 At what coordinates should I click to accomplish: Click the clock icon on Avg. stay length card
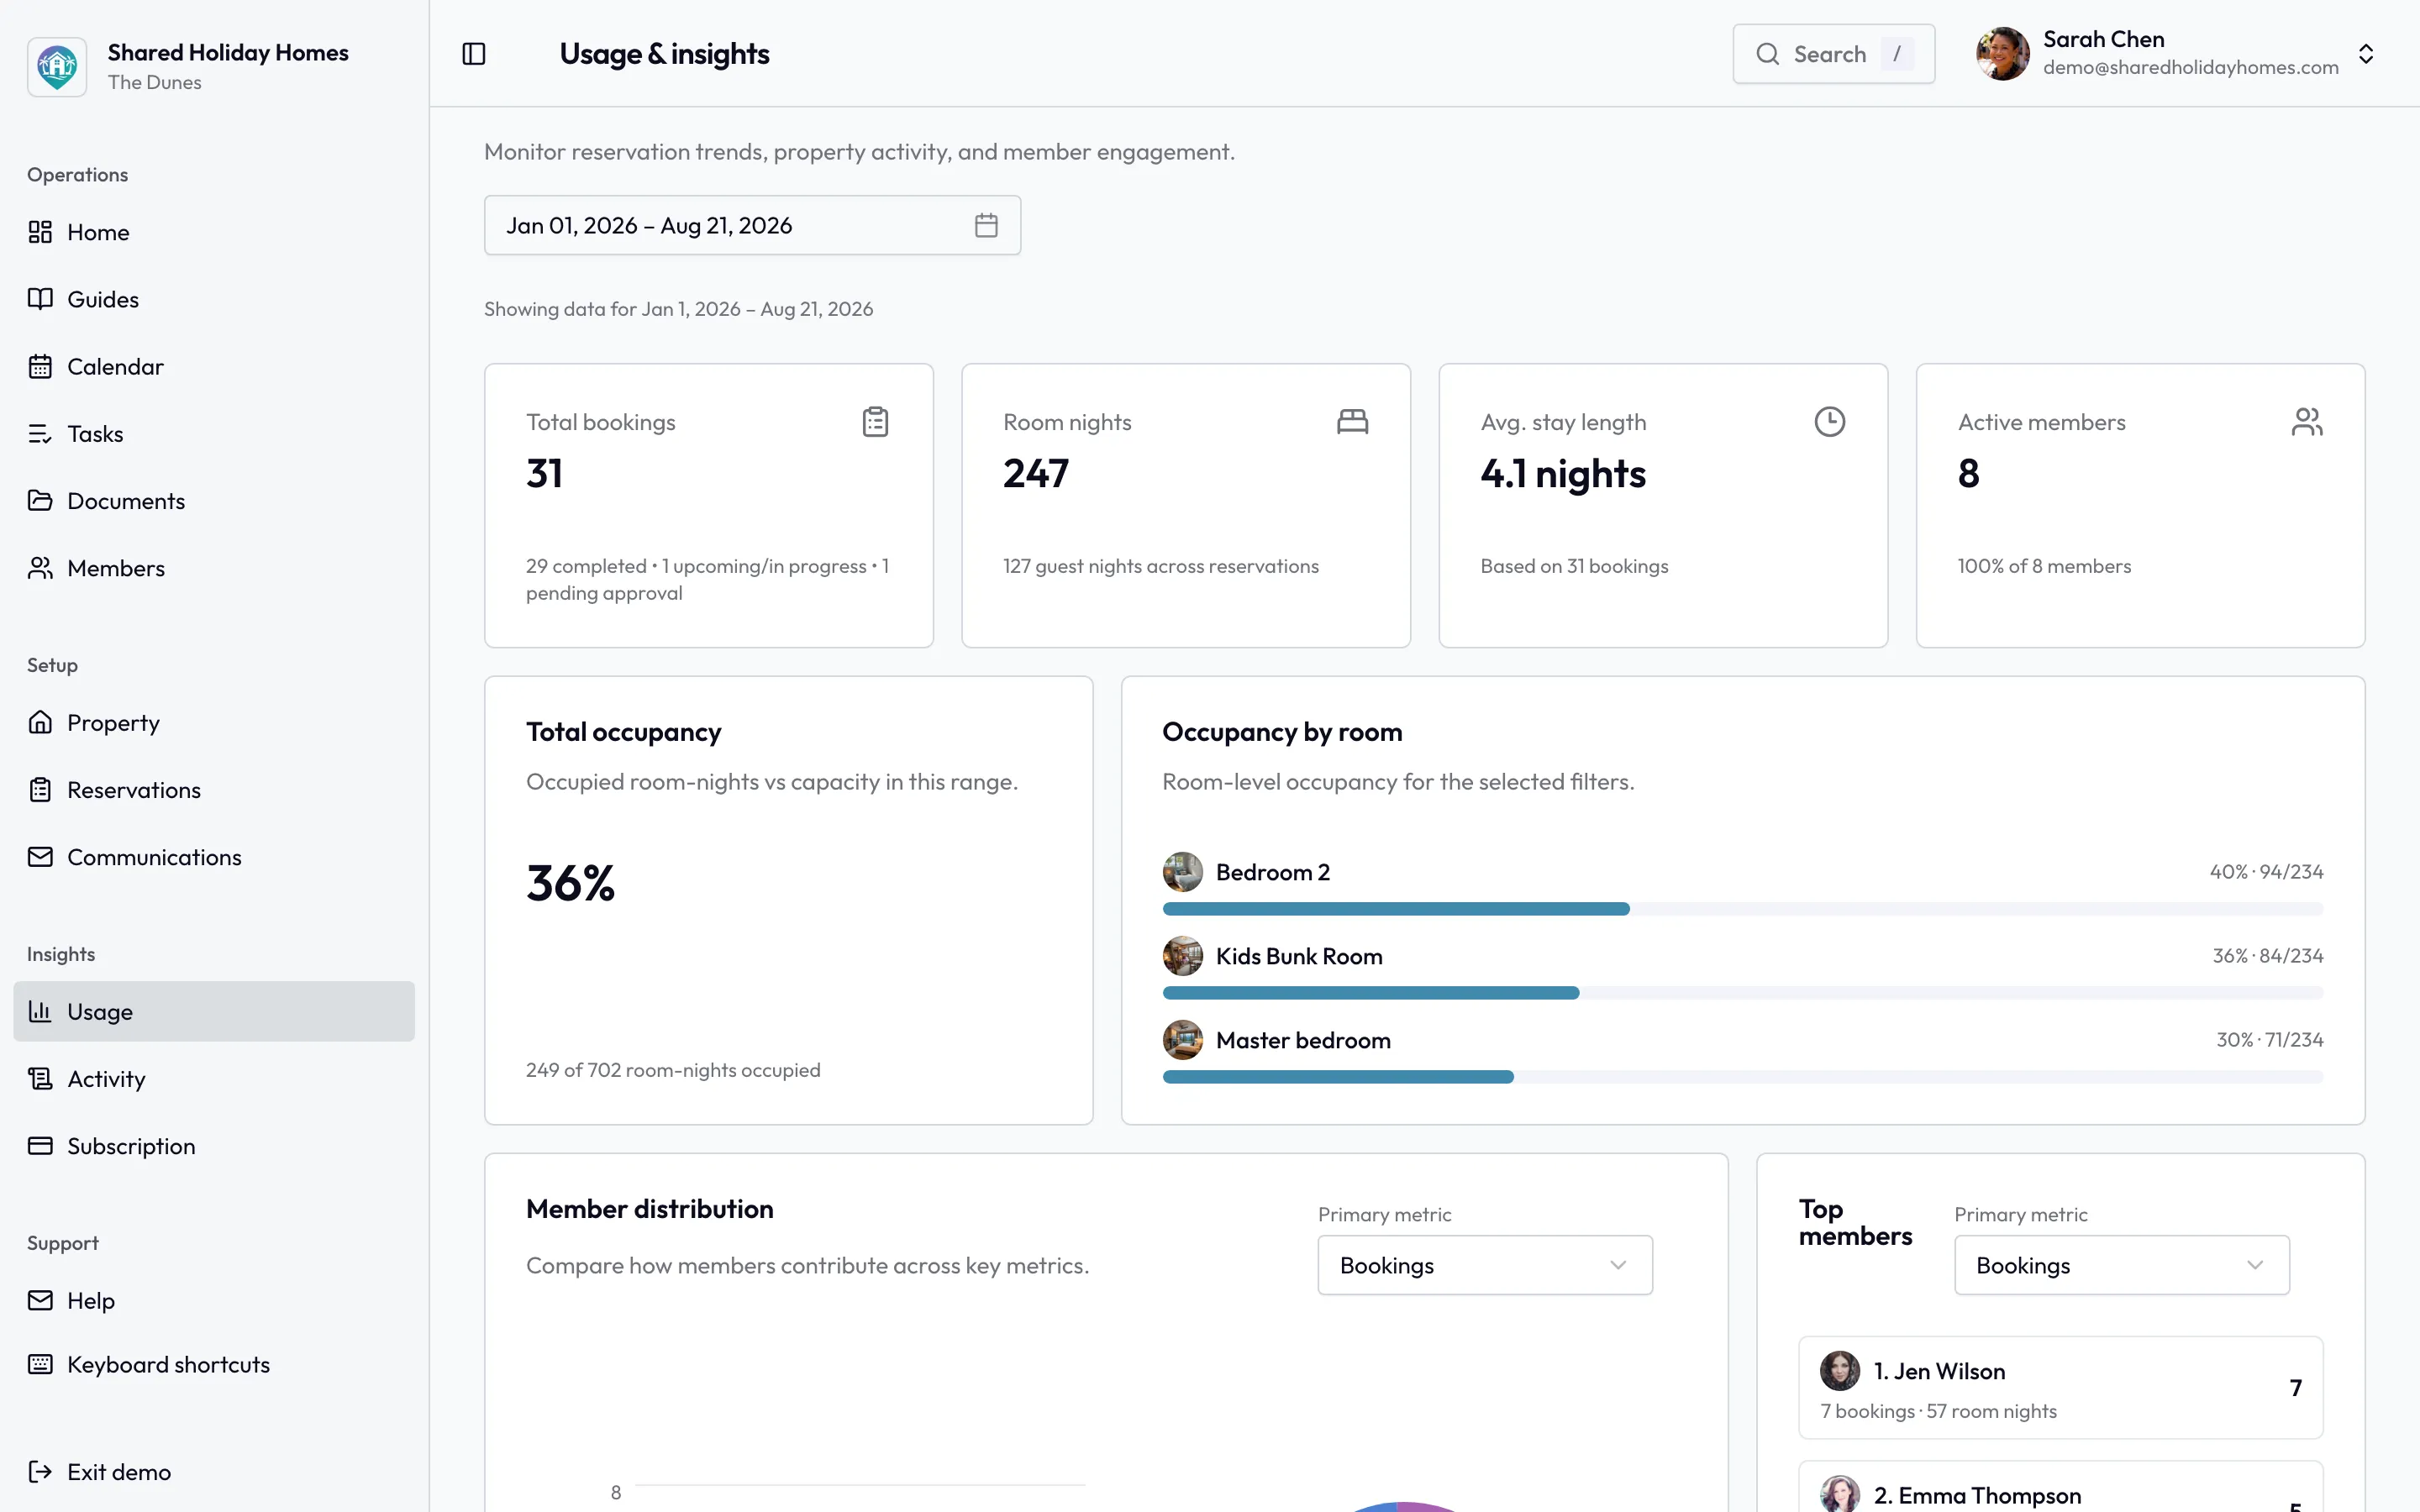click(x=1829, y=422)
